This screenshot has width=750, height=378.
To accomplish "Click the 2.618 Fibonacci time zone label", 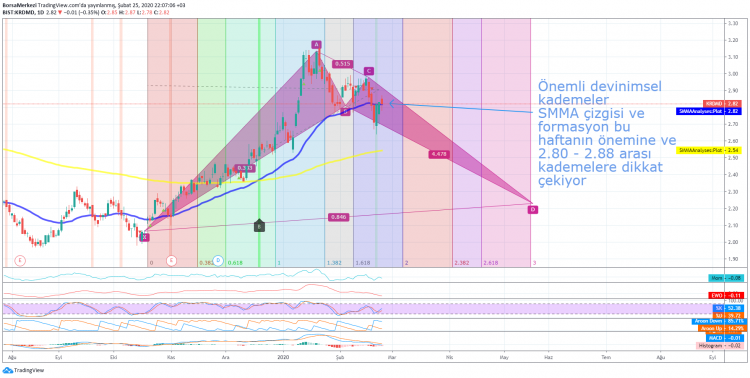I will point(491,263).
